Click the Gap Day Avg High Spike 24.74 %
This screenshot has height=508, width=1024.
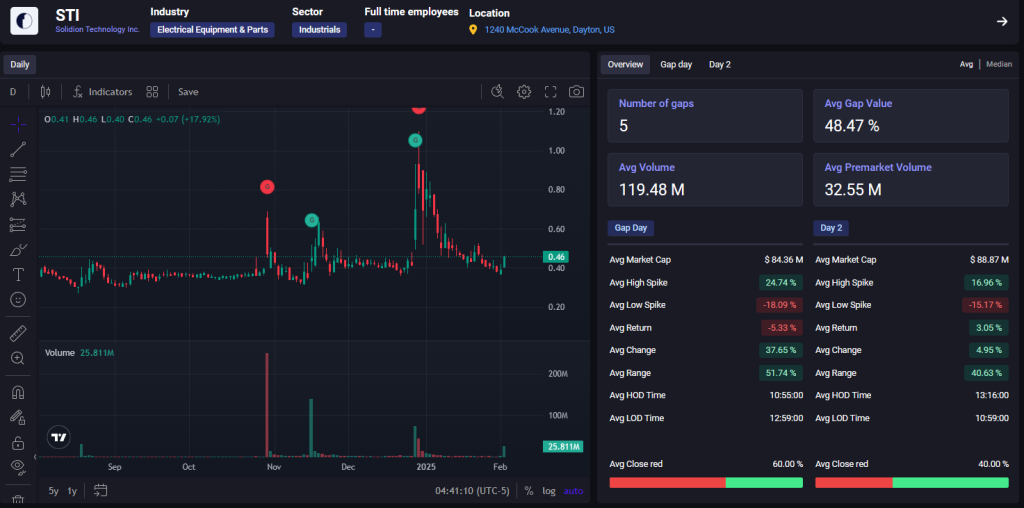pos(780,283)
